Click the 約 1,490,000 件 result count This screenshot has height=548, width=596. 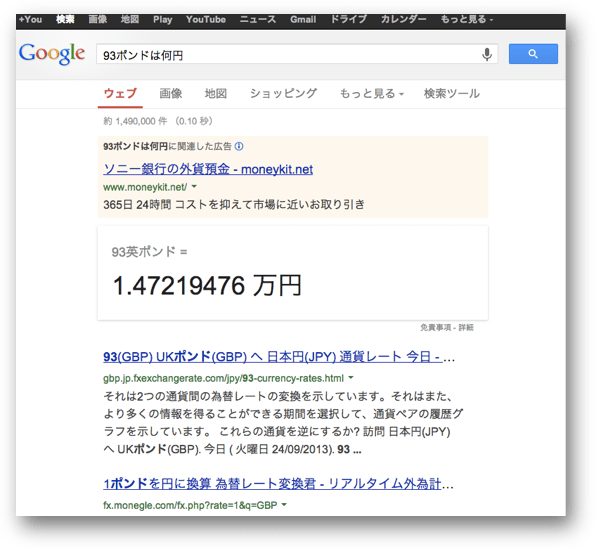point(135,121)
